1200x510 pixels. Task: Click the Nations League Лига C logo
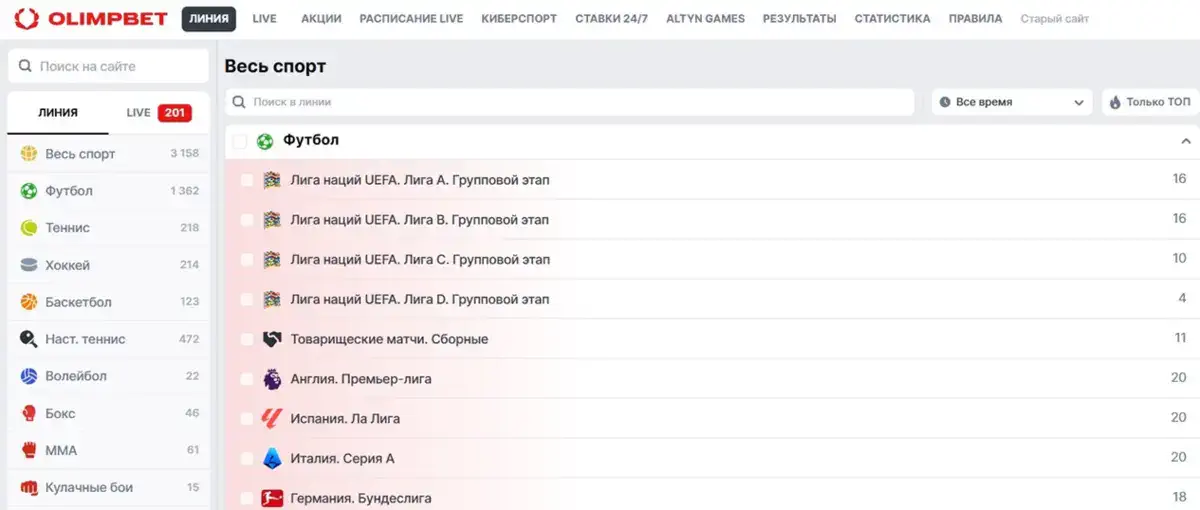click(272, 259)
